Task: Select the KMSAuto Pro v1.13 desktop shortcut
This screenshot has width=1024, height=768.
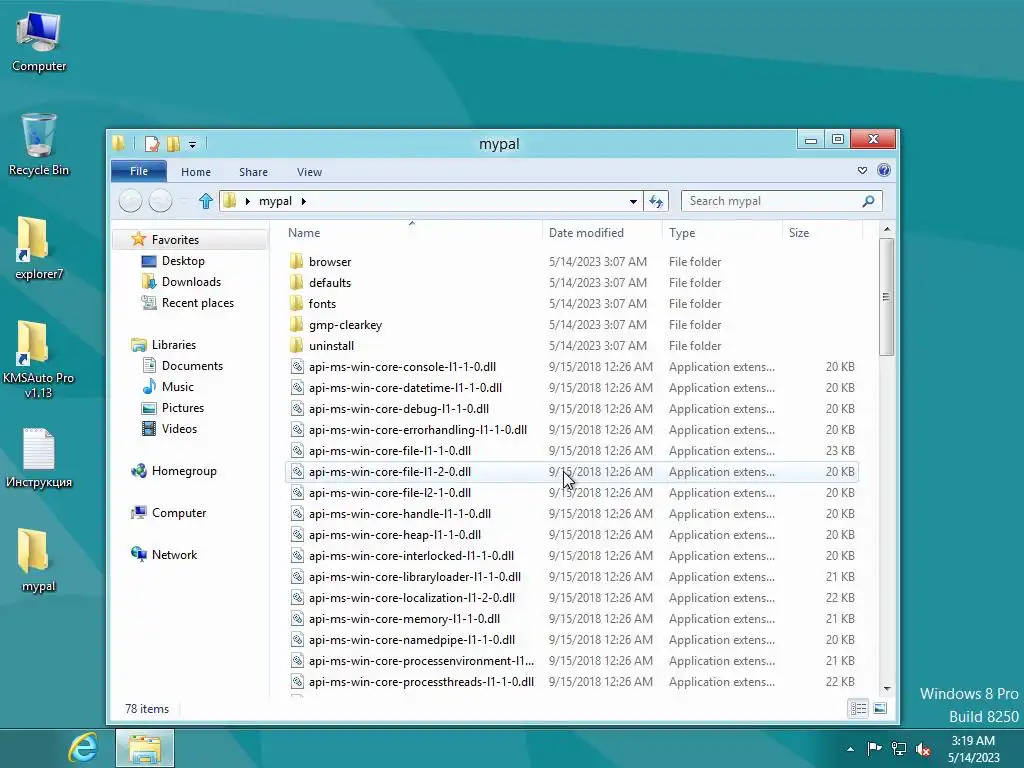Action: pos(39,359)
